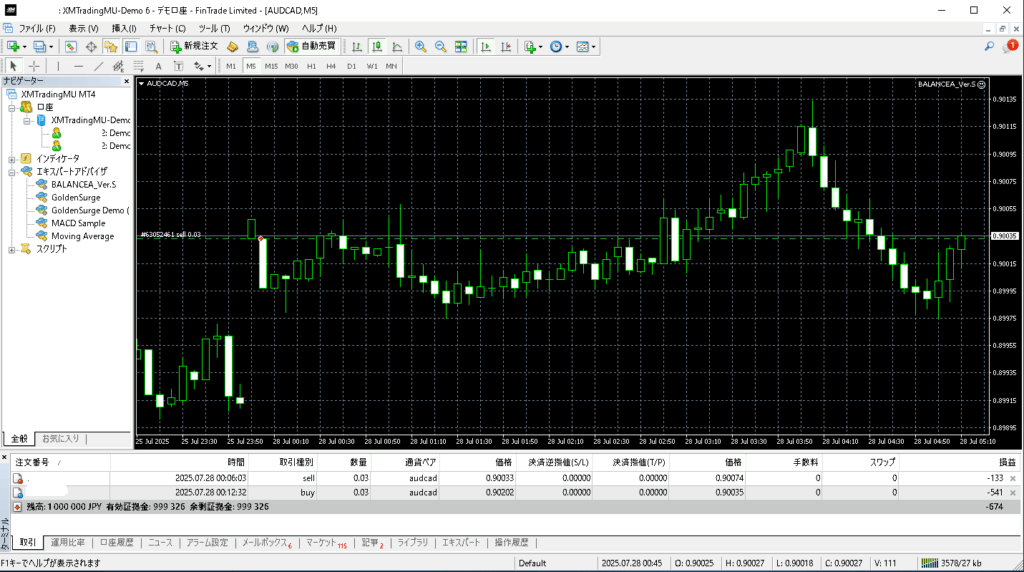Image resolution: width=1024 pixels, height=572 pixels.
Task: Switch chart to Bar Chart mode
Action: [x=357, y=46]
